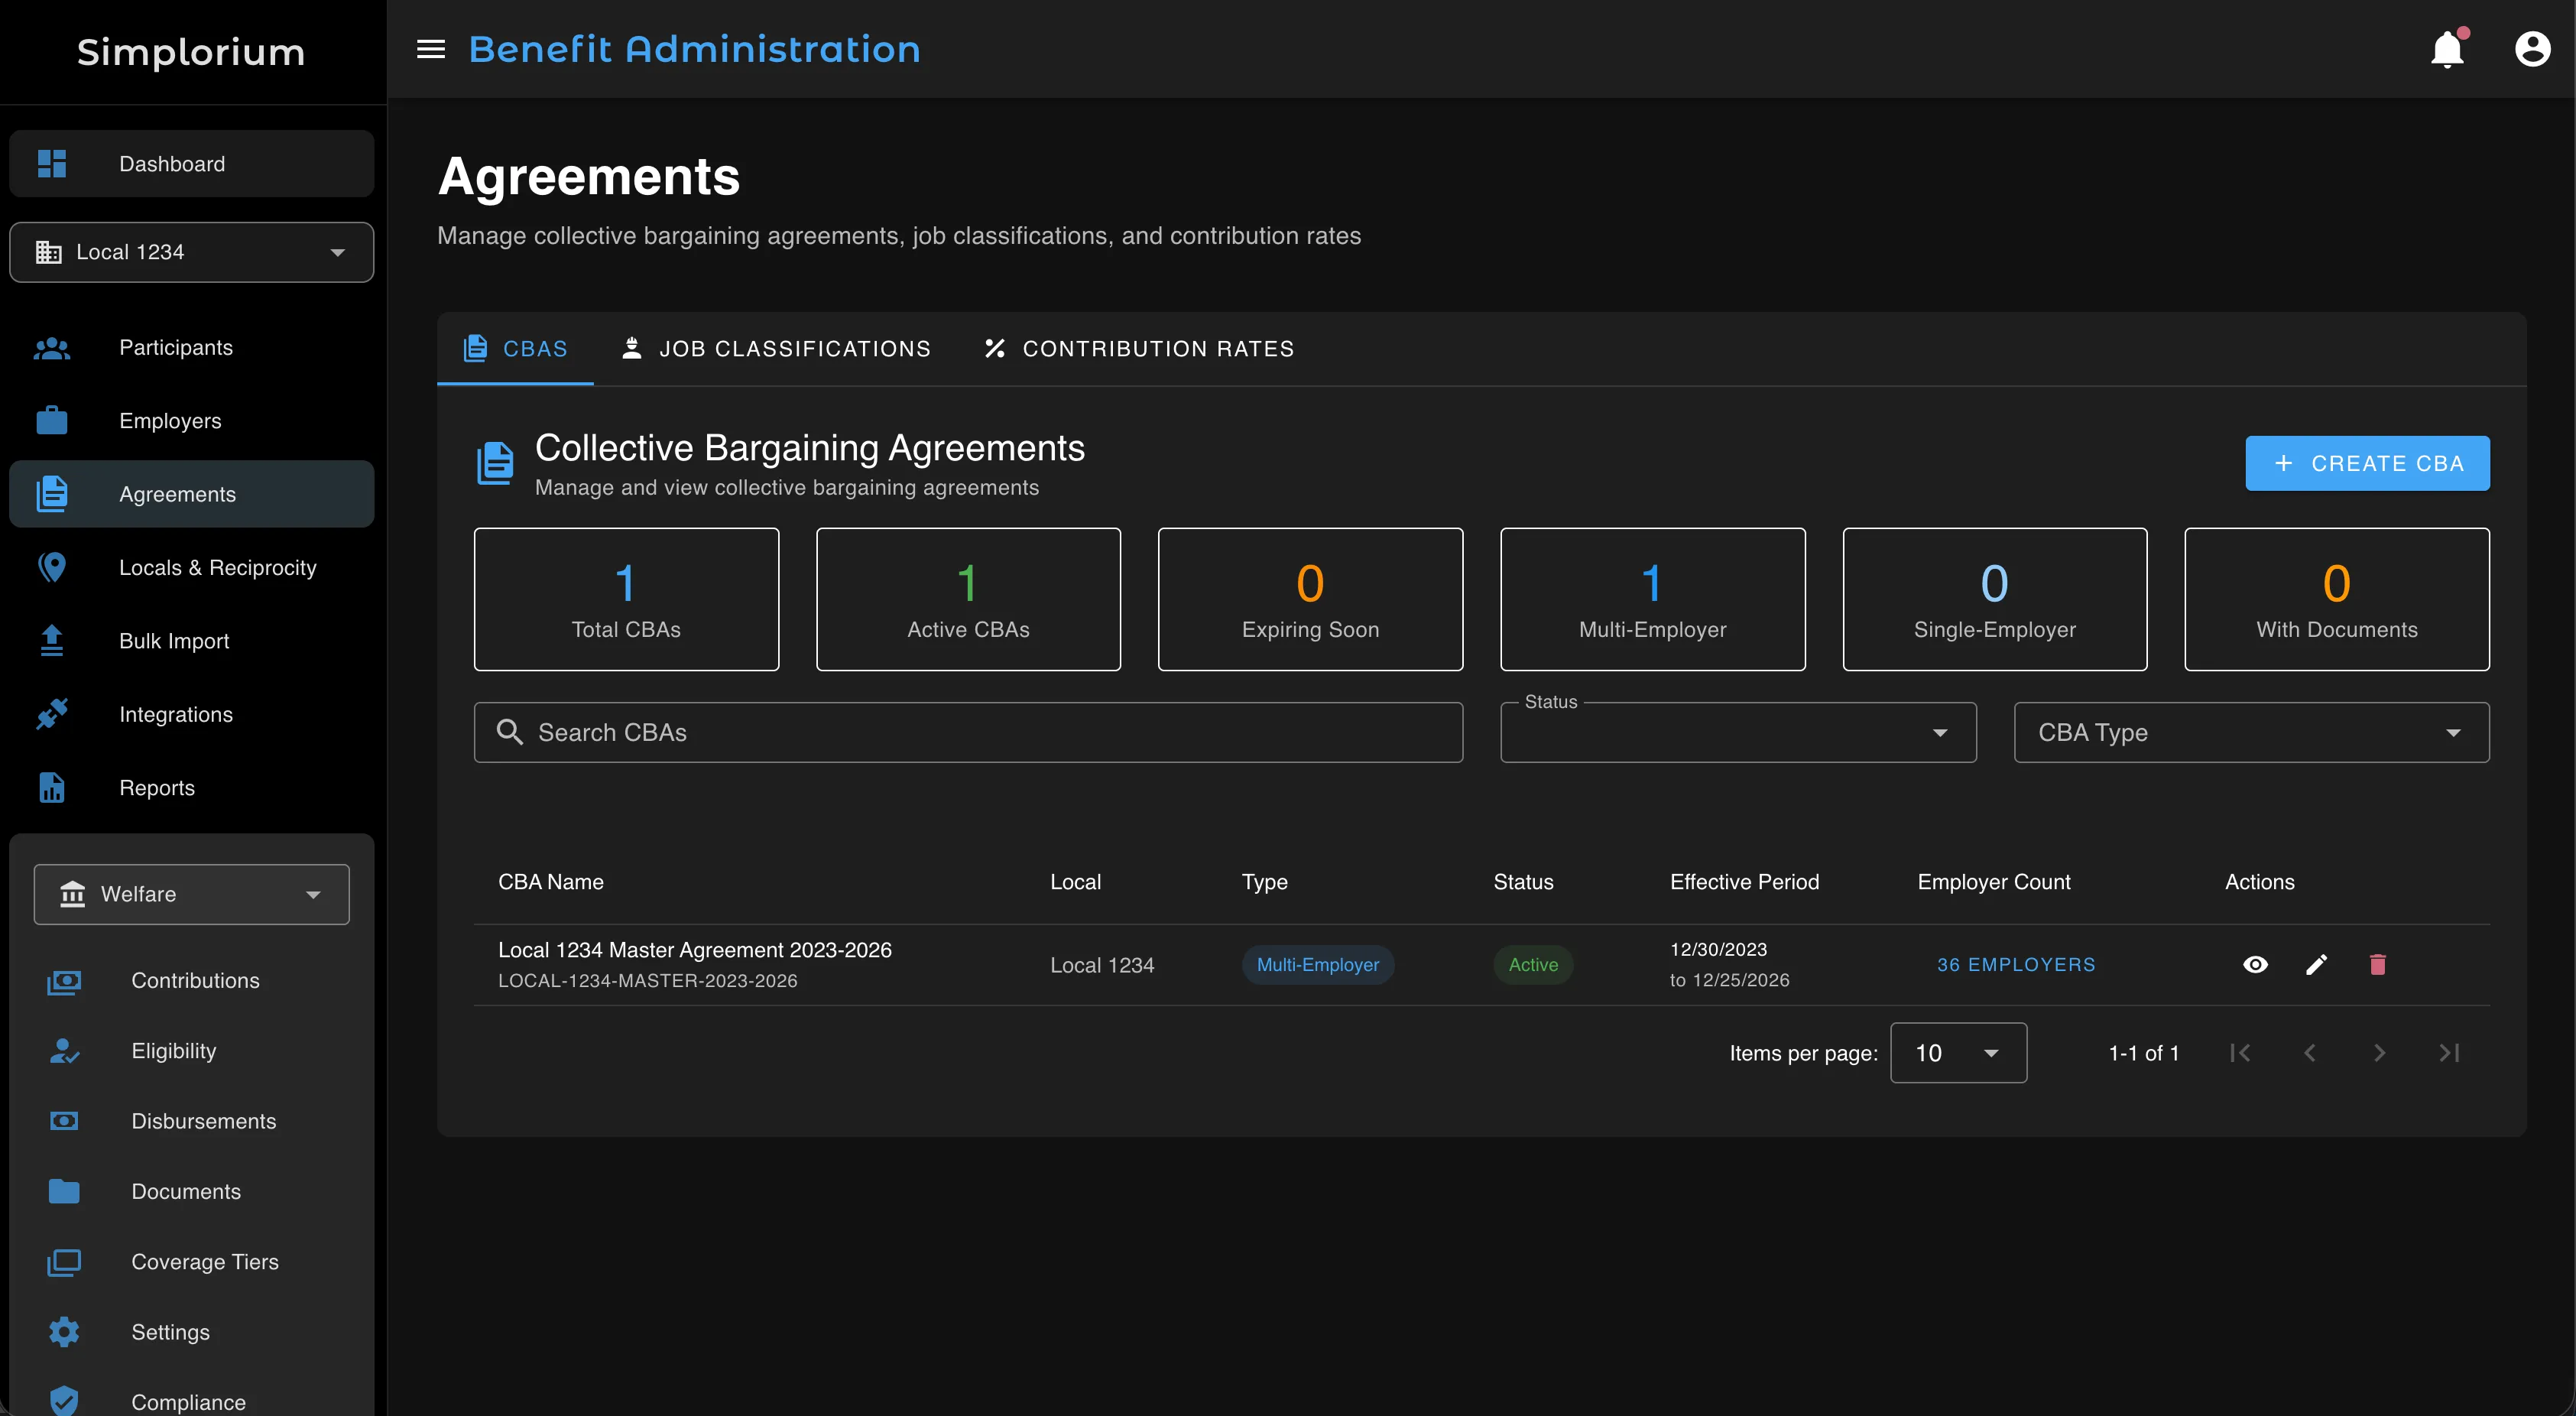Viewport: 2576px width, 1416px height.
Task: Open Locals & Reciprocity
Action: click(217, 567)
